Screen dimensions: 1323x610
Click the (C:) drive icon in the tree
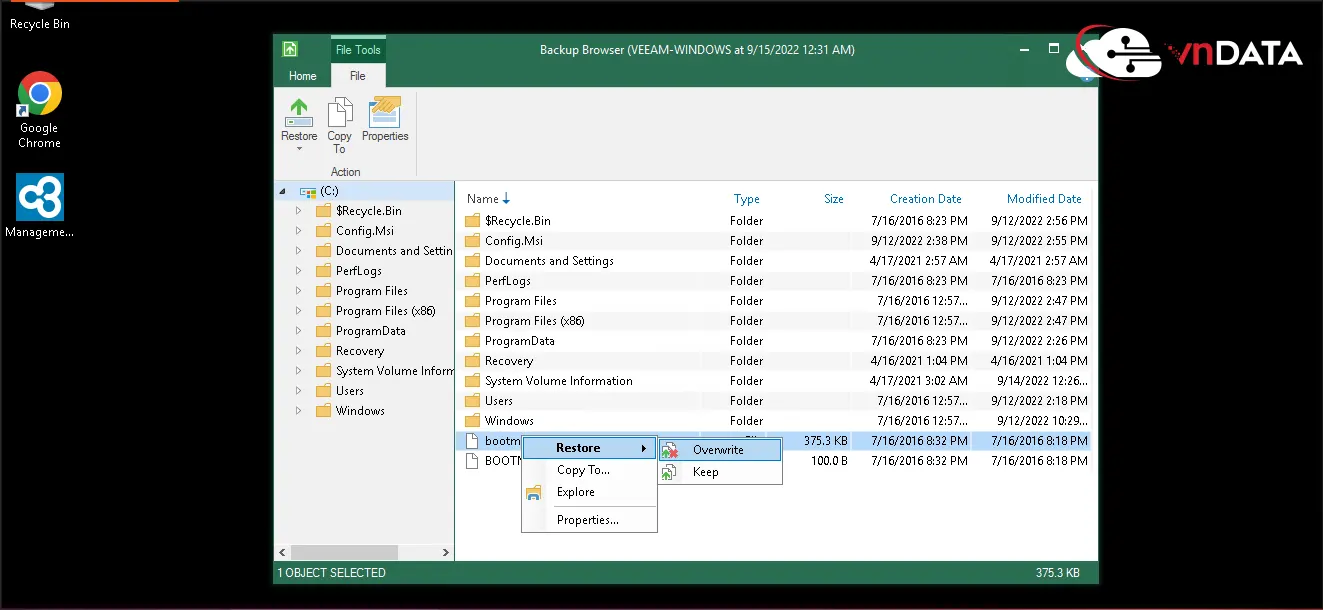pos(308,191)
